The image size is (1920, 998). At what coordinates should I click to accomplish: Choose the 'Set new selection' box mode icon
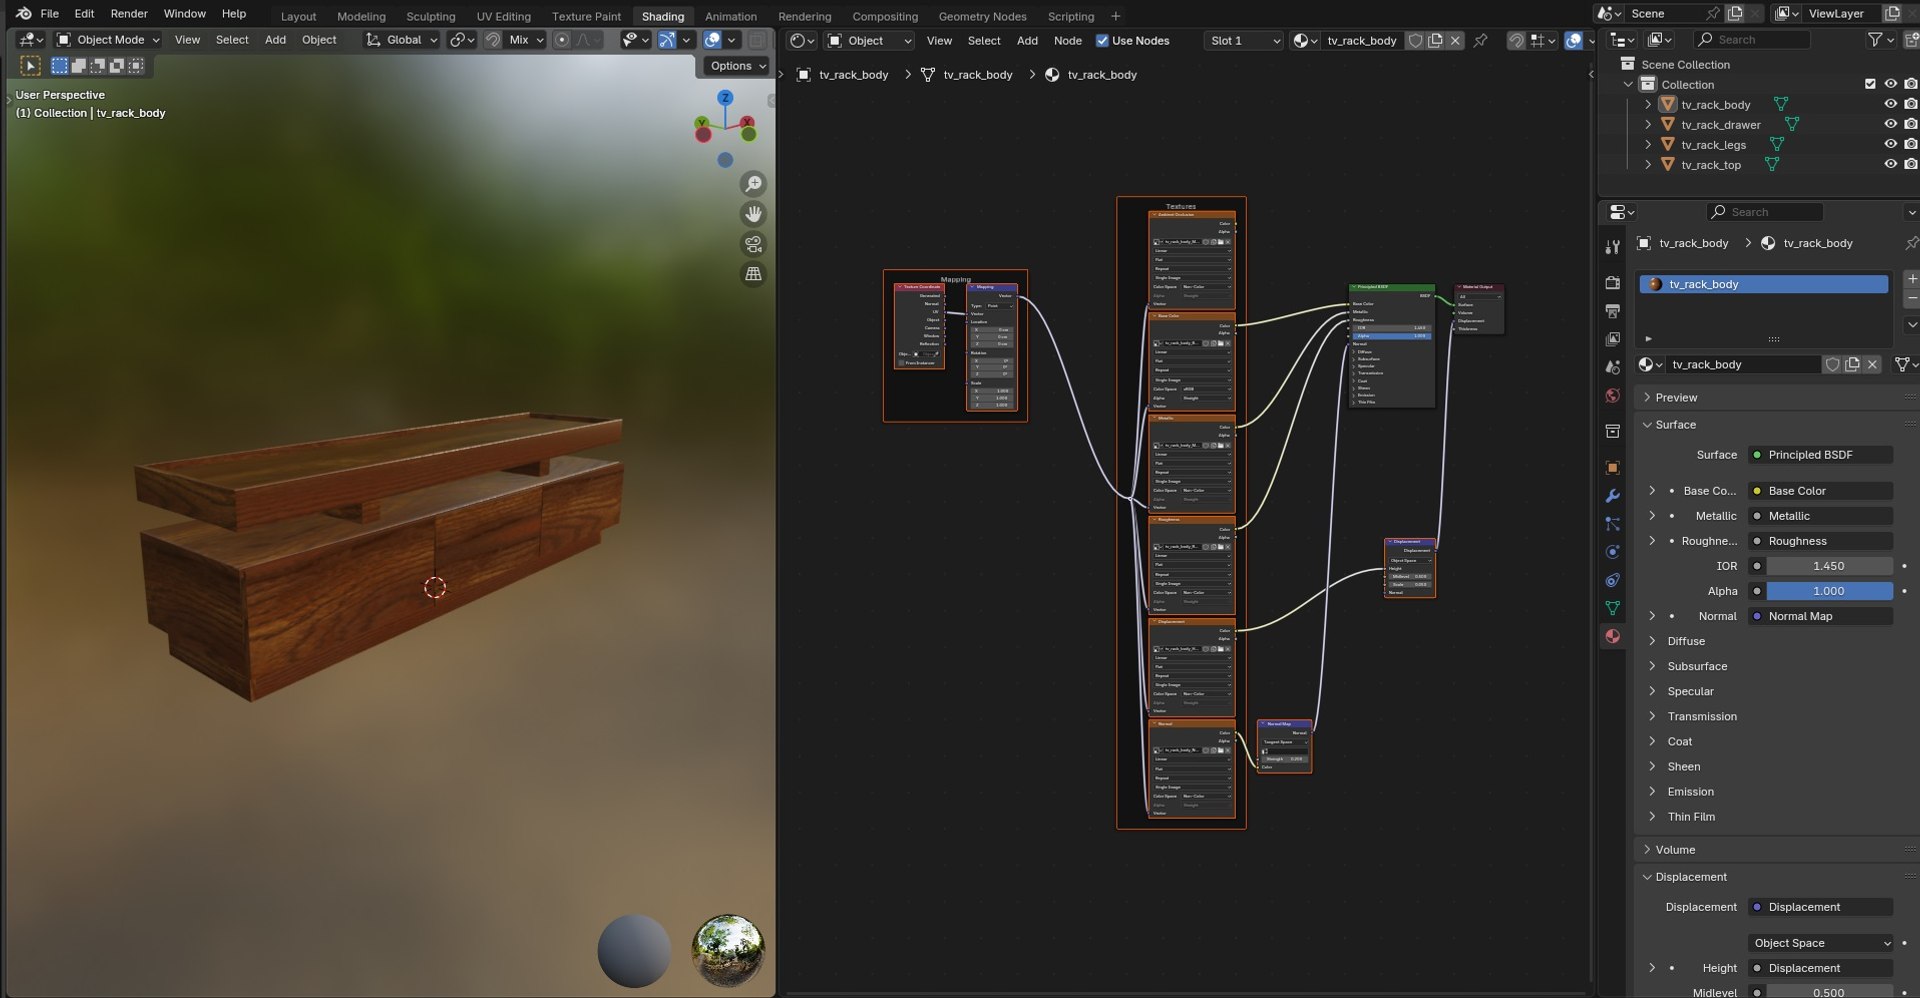[60, 66]
